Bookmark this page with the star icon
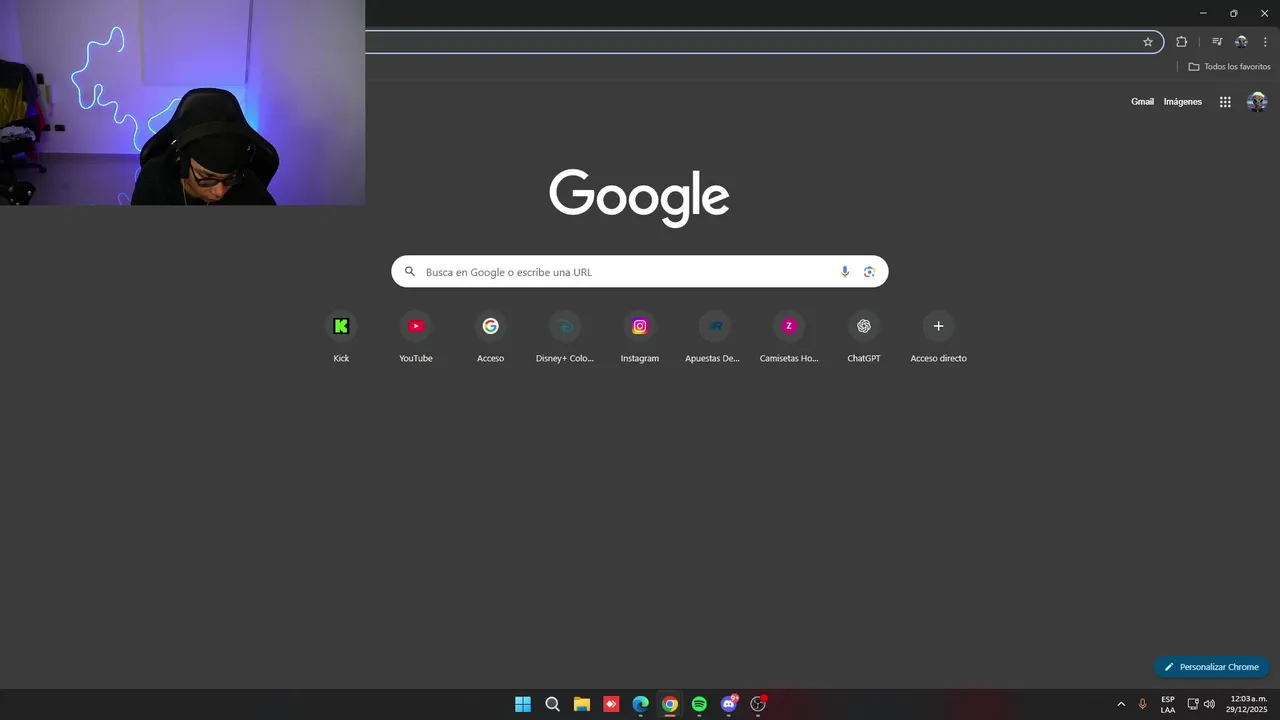This screenshot has width=1280, height=720. click(x=1148, y=42)
